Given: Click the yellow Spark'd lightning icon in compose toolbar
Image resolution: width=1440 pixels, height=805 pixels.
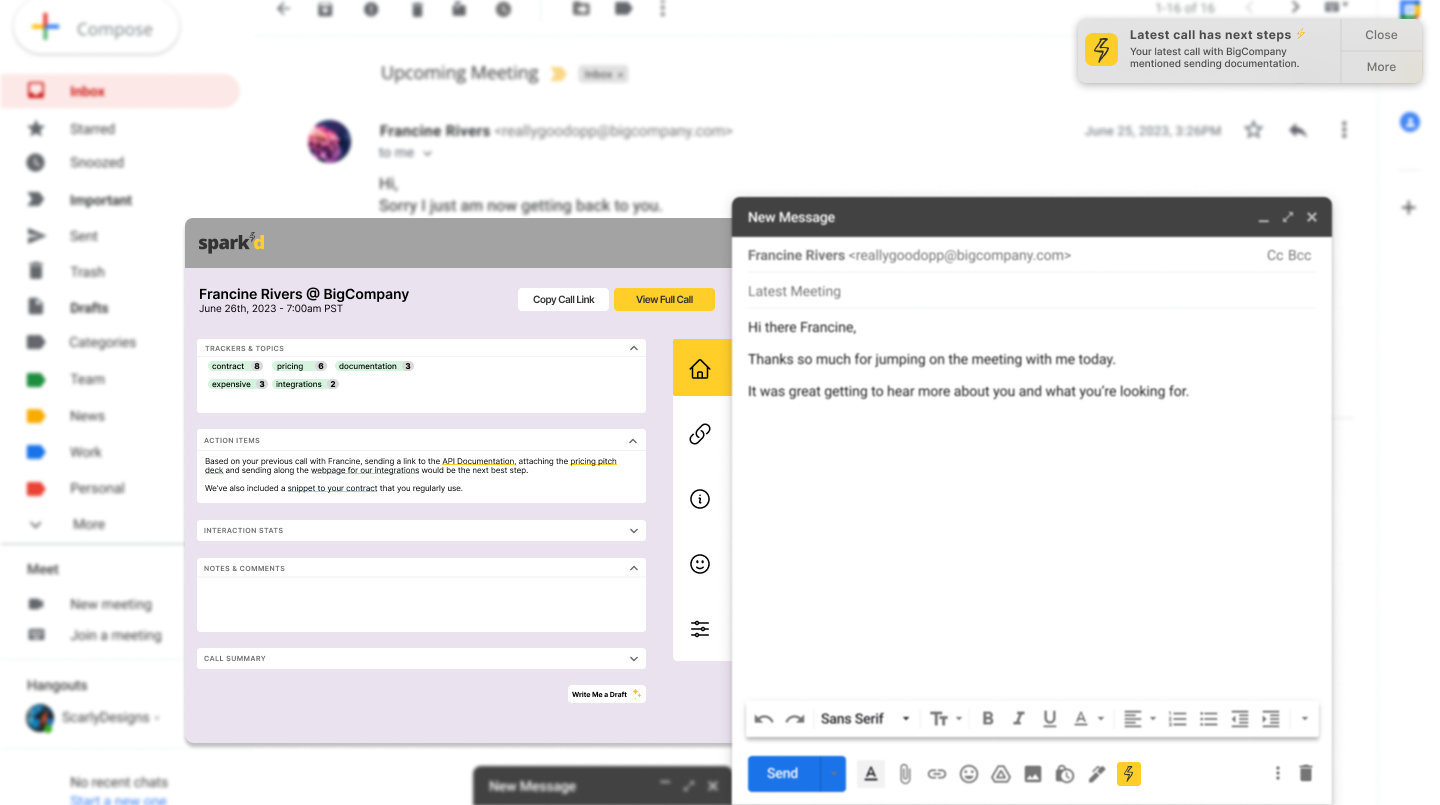Looking at the screenshot, I should [1129, 773].
